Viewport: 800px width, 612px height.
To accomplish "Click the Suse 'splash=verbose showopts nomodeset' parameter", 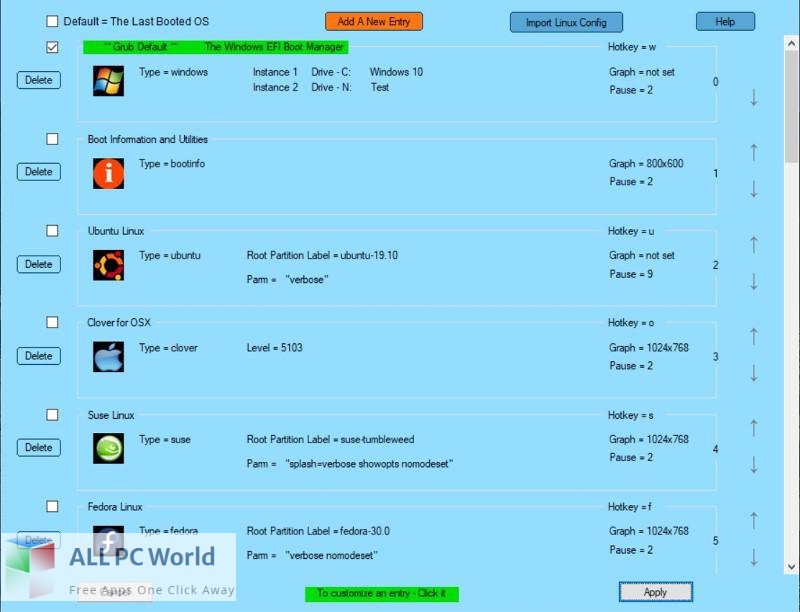I will [369, 464].
